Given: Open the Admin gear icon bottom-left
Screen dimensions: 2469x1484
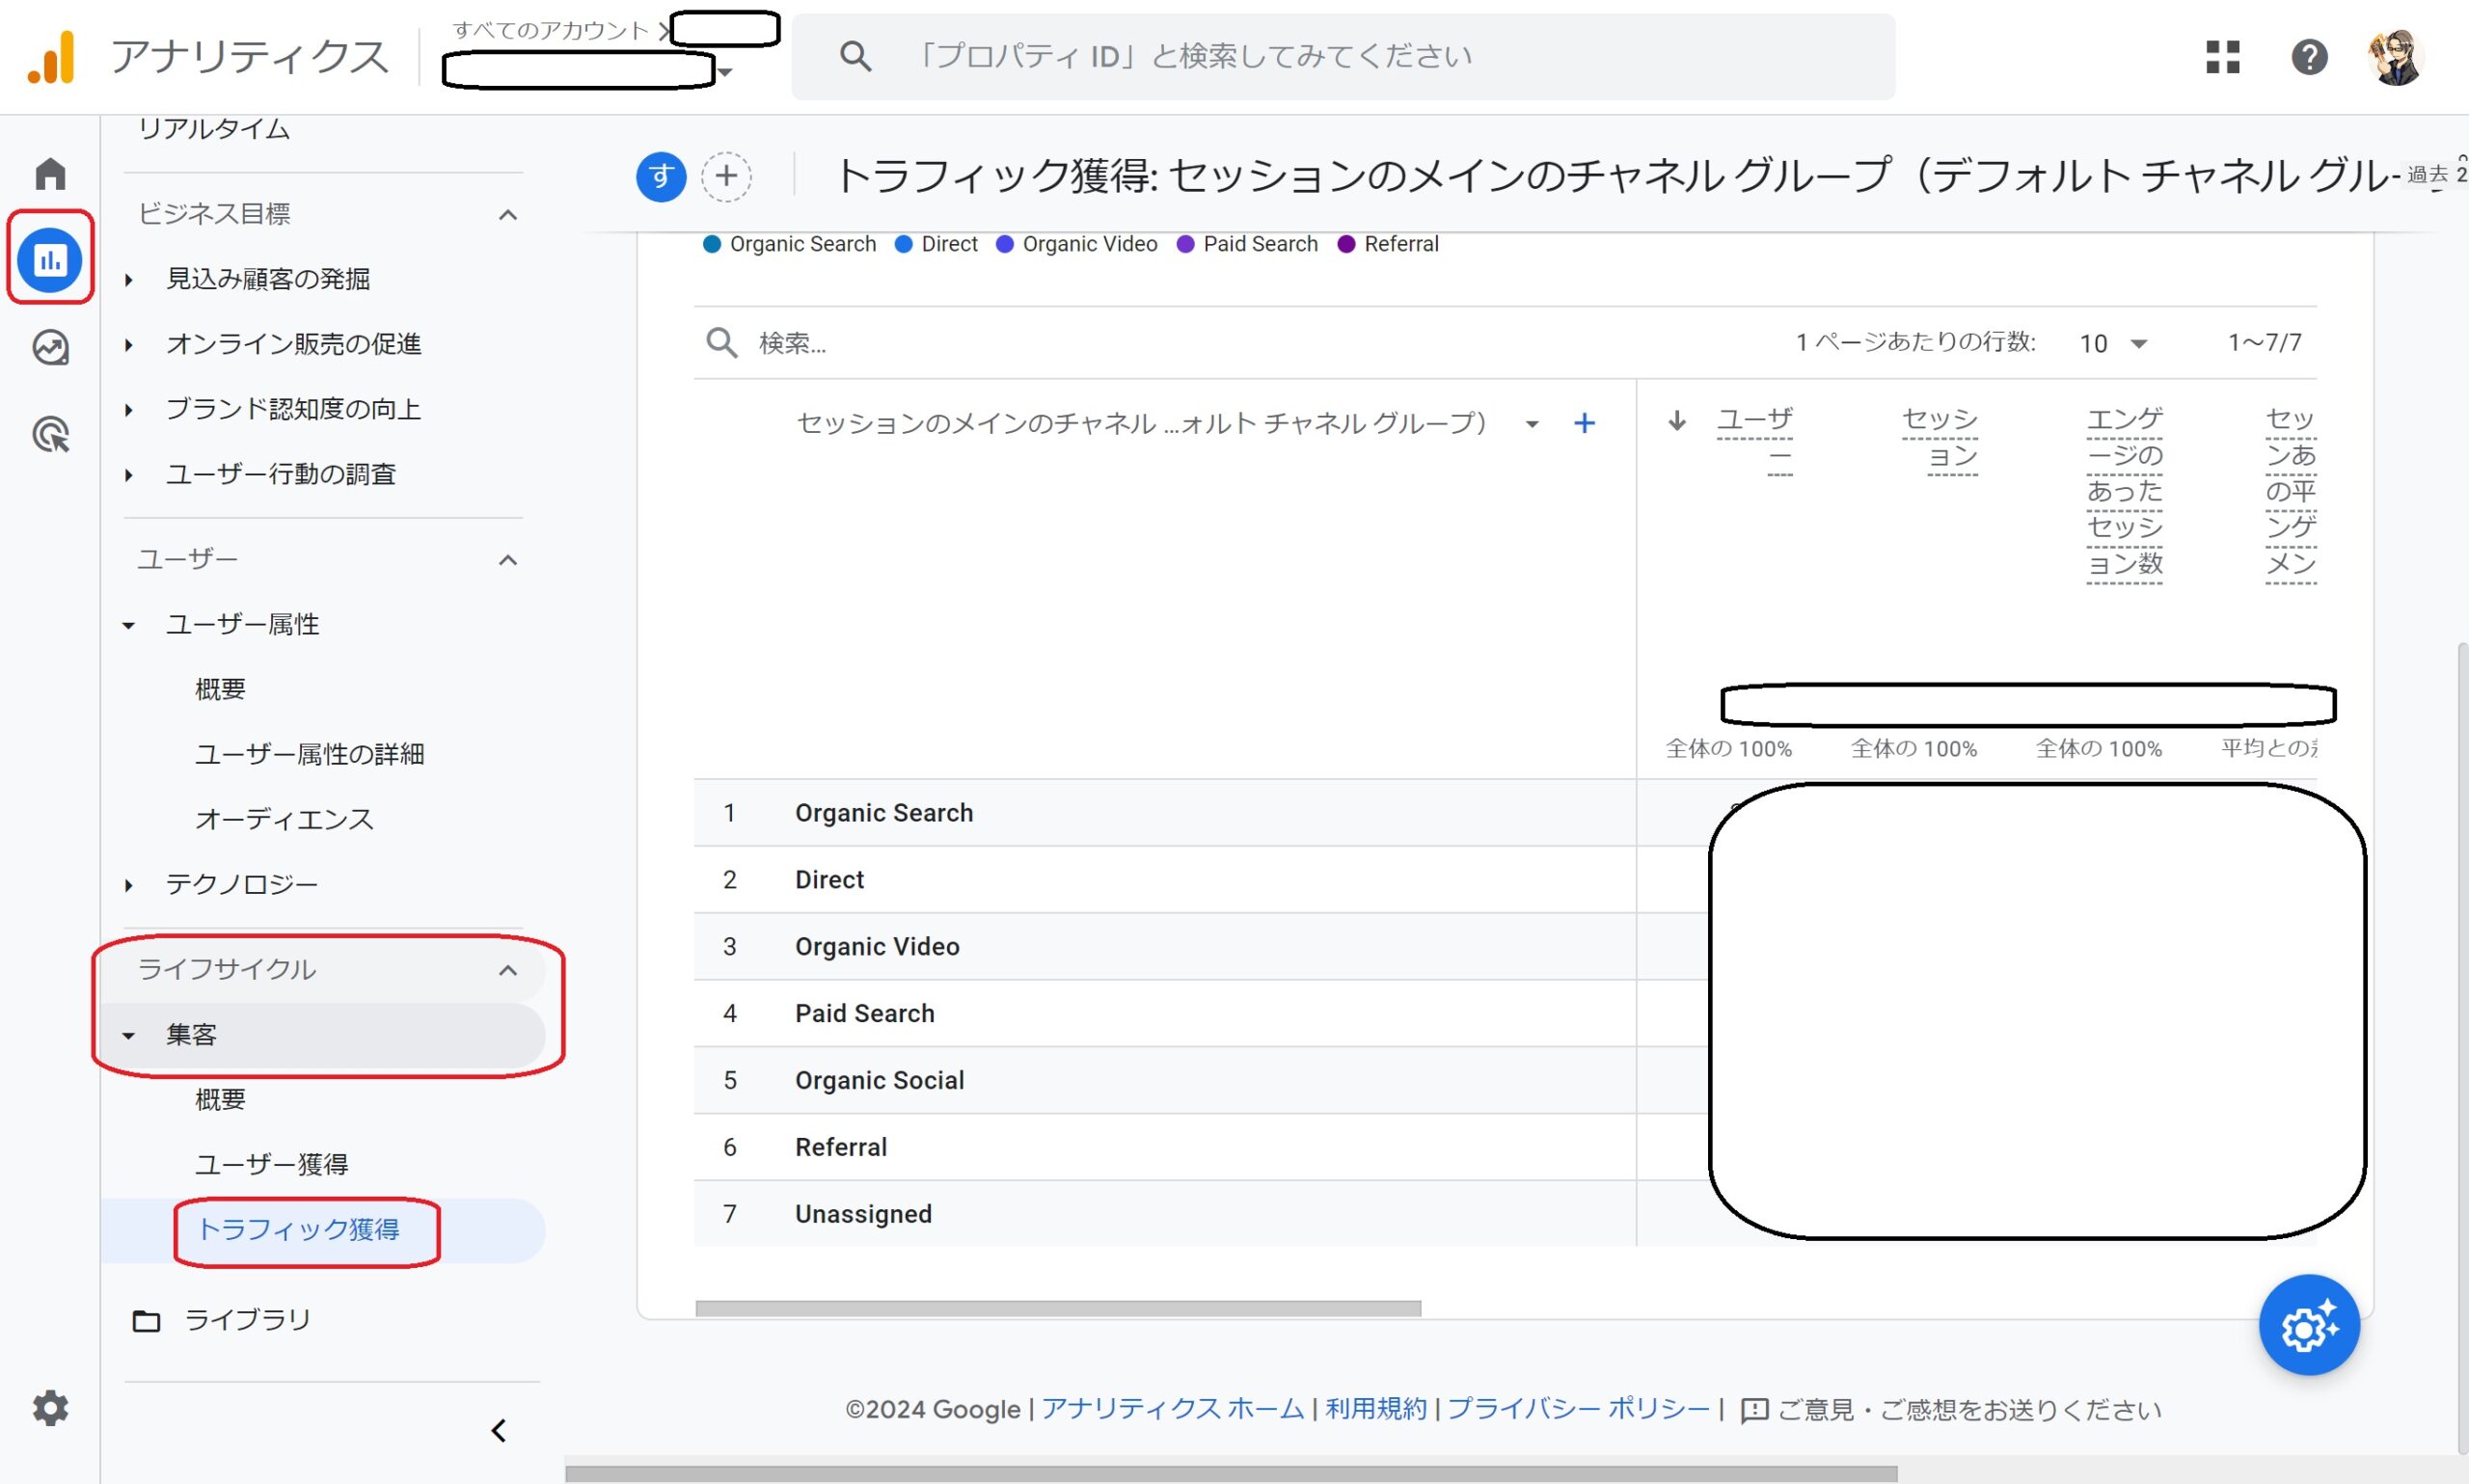Looking at the screenshot, I should click(50, 1408).
